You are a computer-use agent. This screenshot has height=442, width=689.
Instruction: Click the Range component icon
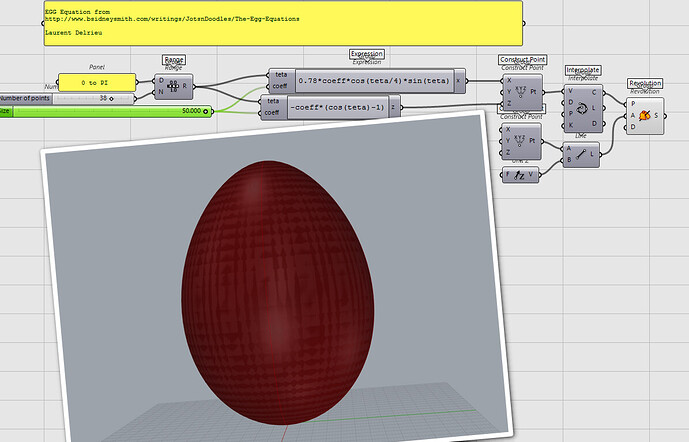click(173, 86)
